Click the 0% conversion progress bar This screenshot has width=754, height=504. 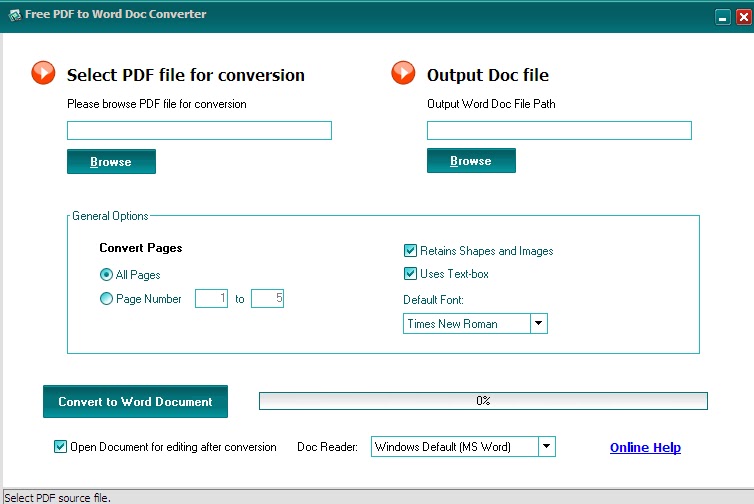483,401
